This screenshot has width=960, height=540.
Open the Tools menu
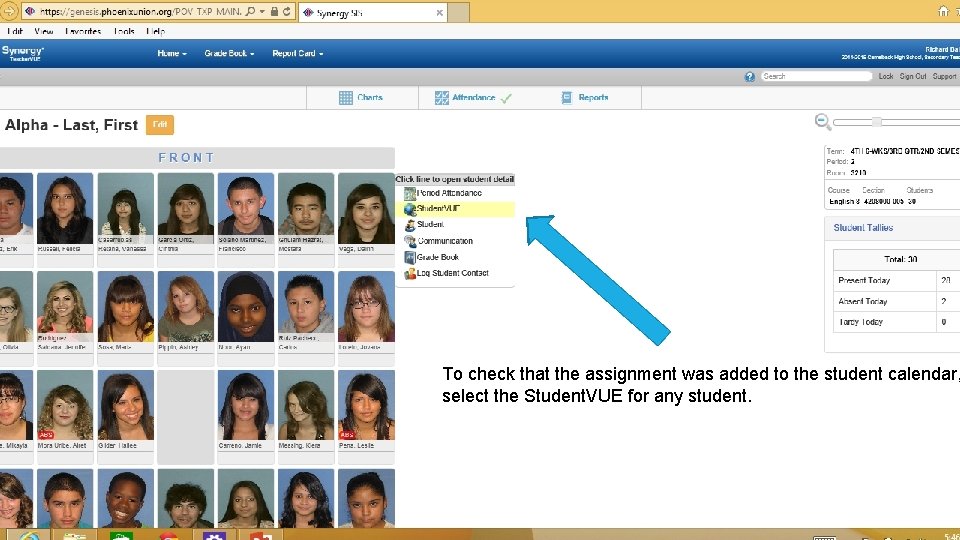124,31
